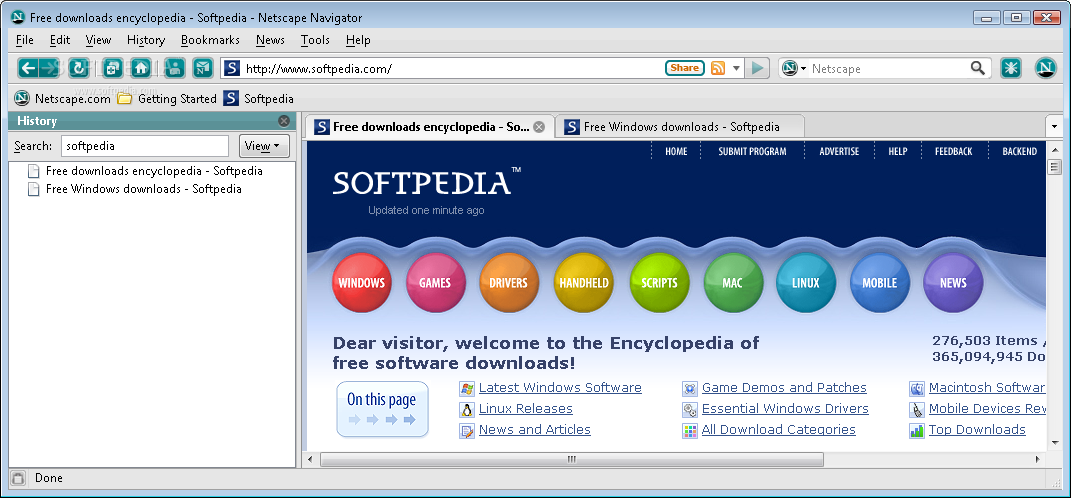Click the Game Demos and Patches icon

[690, 389]
